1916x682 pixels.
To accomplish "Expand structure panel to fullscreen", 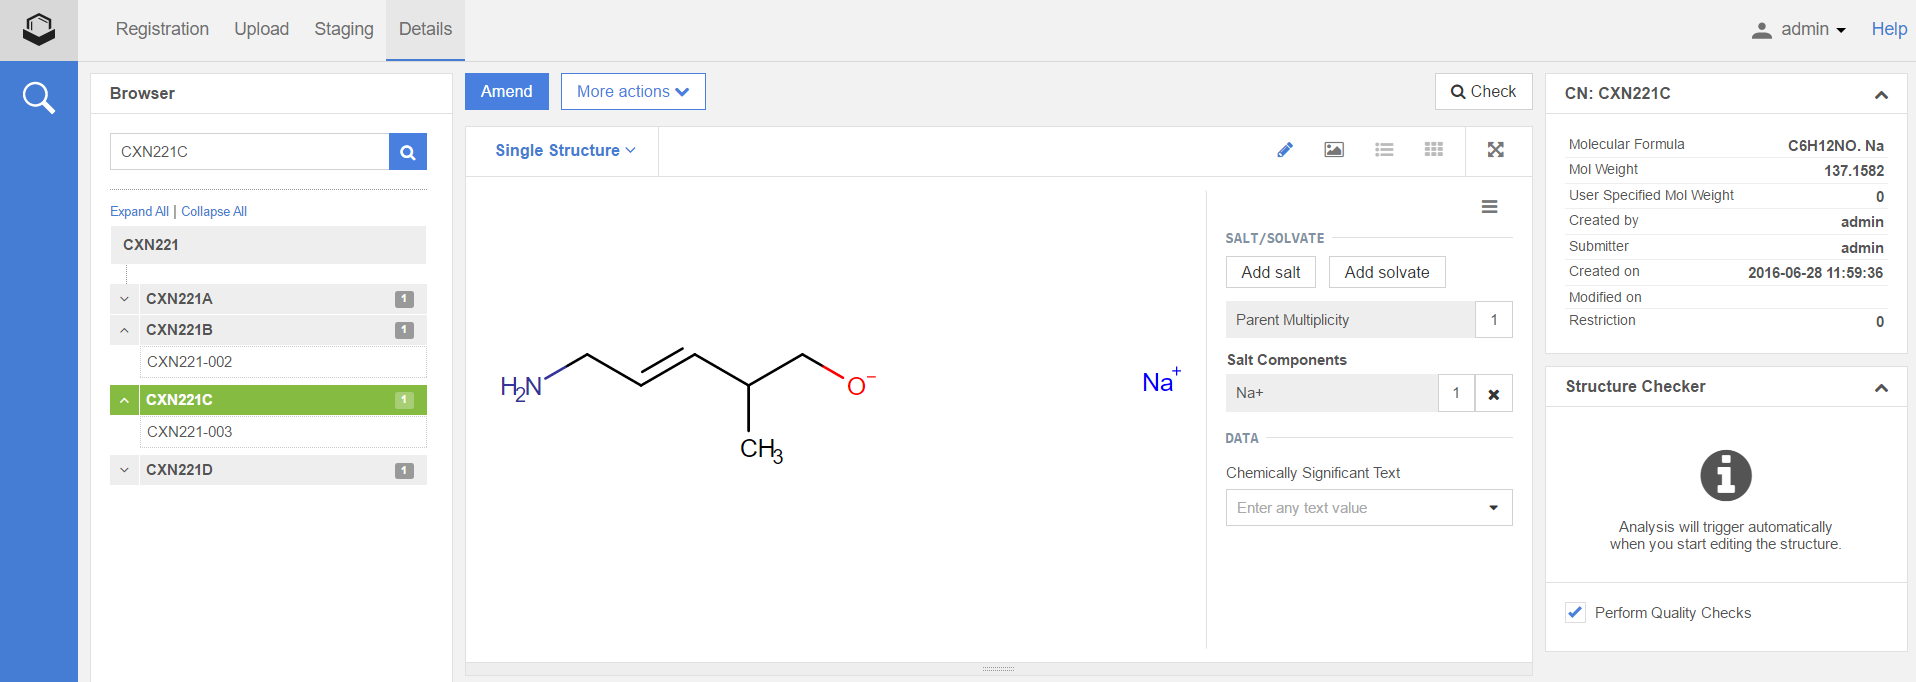I will pyautogui.click(x=1495, y=150).
